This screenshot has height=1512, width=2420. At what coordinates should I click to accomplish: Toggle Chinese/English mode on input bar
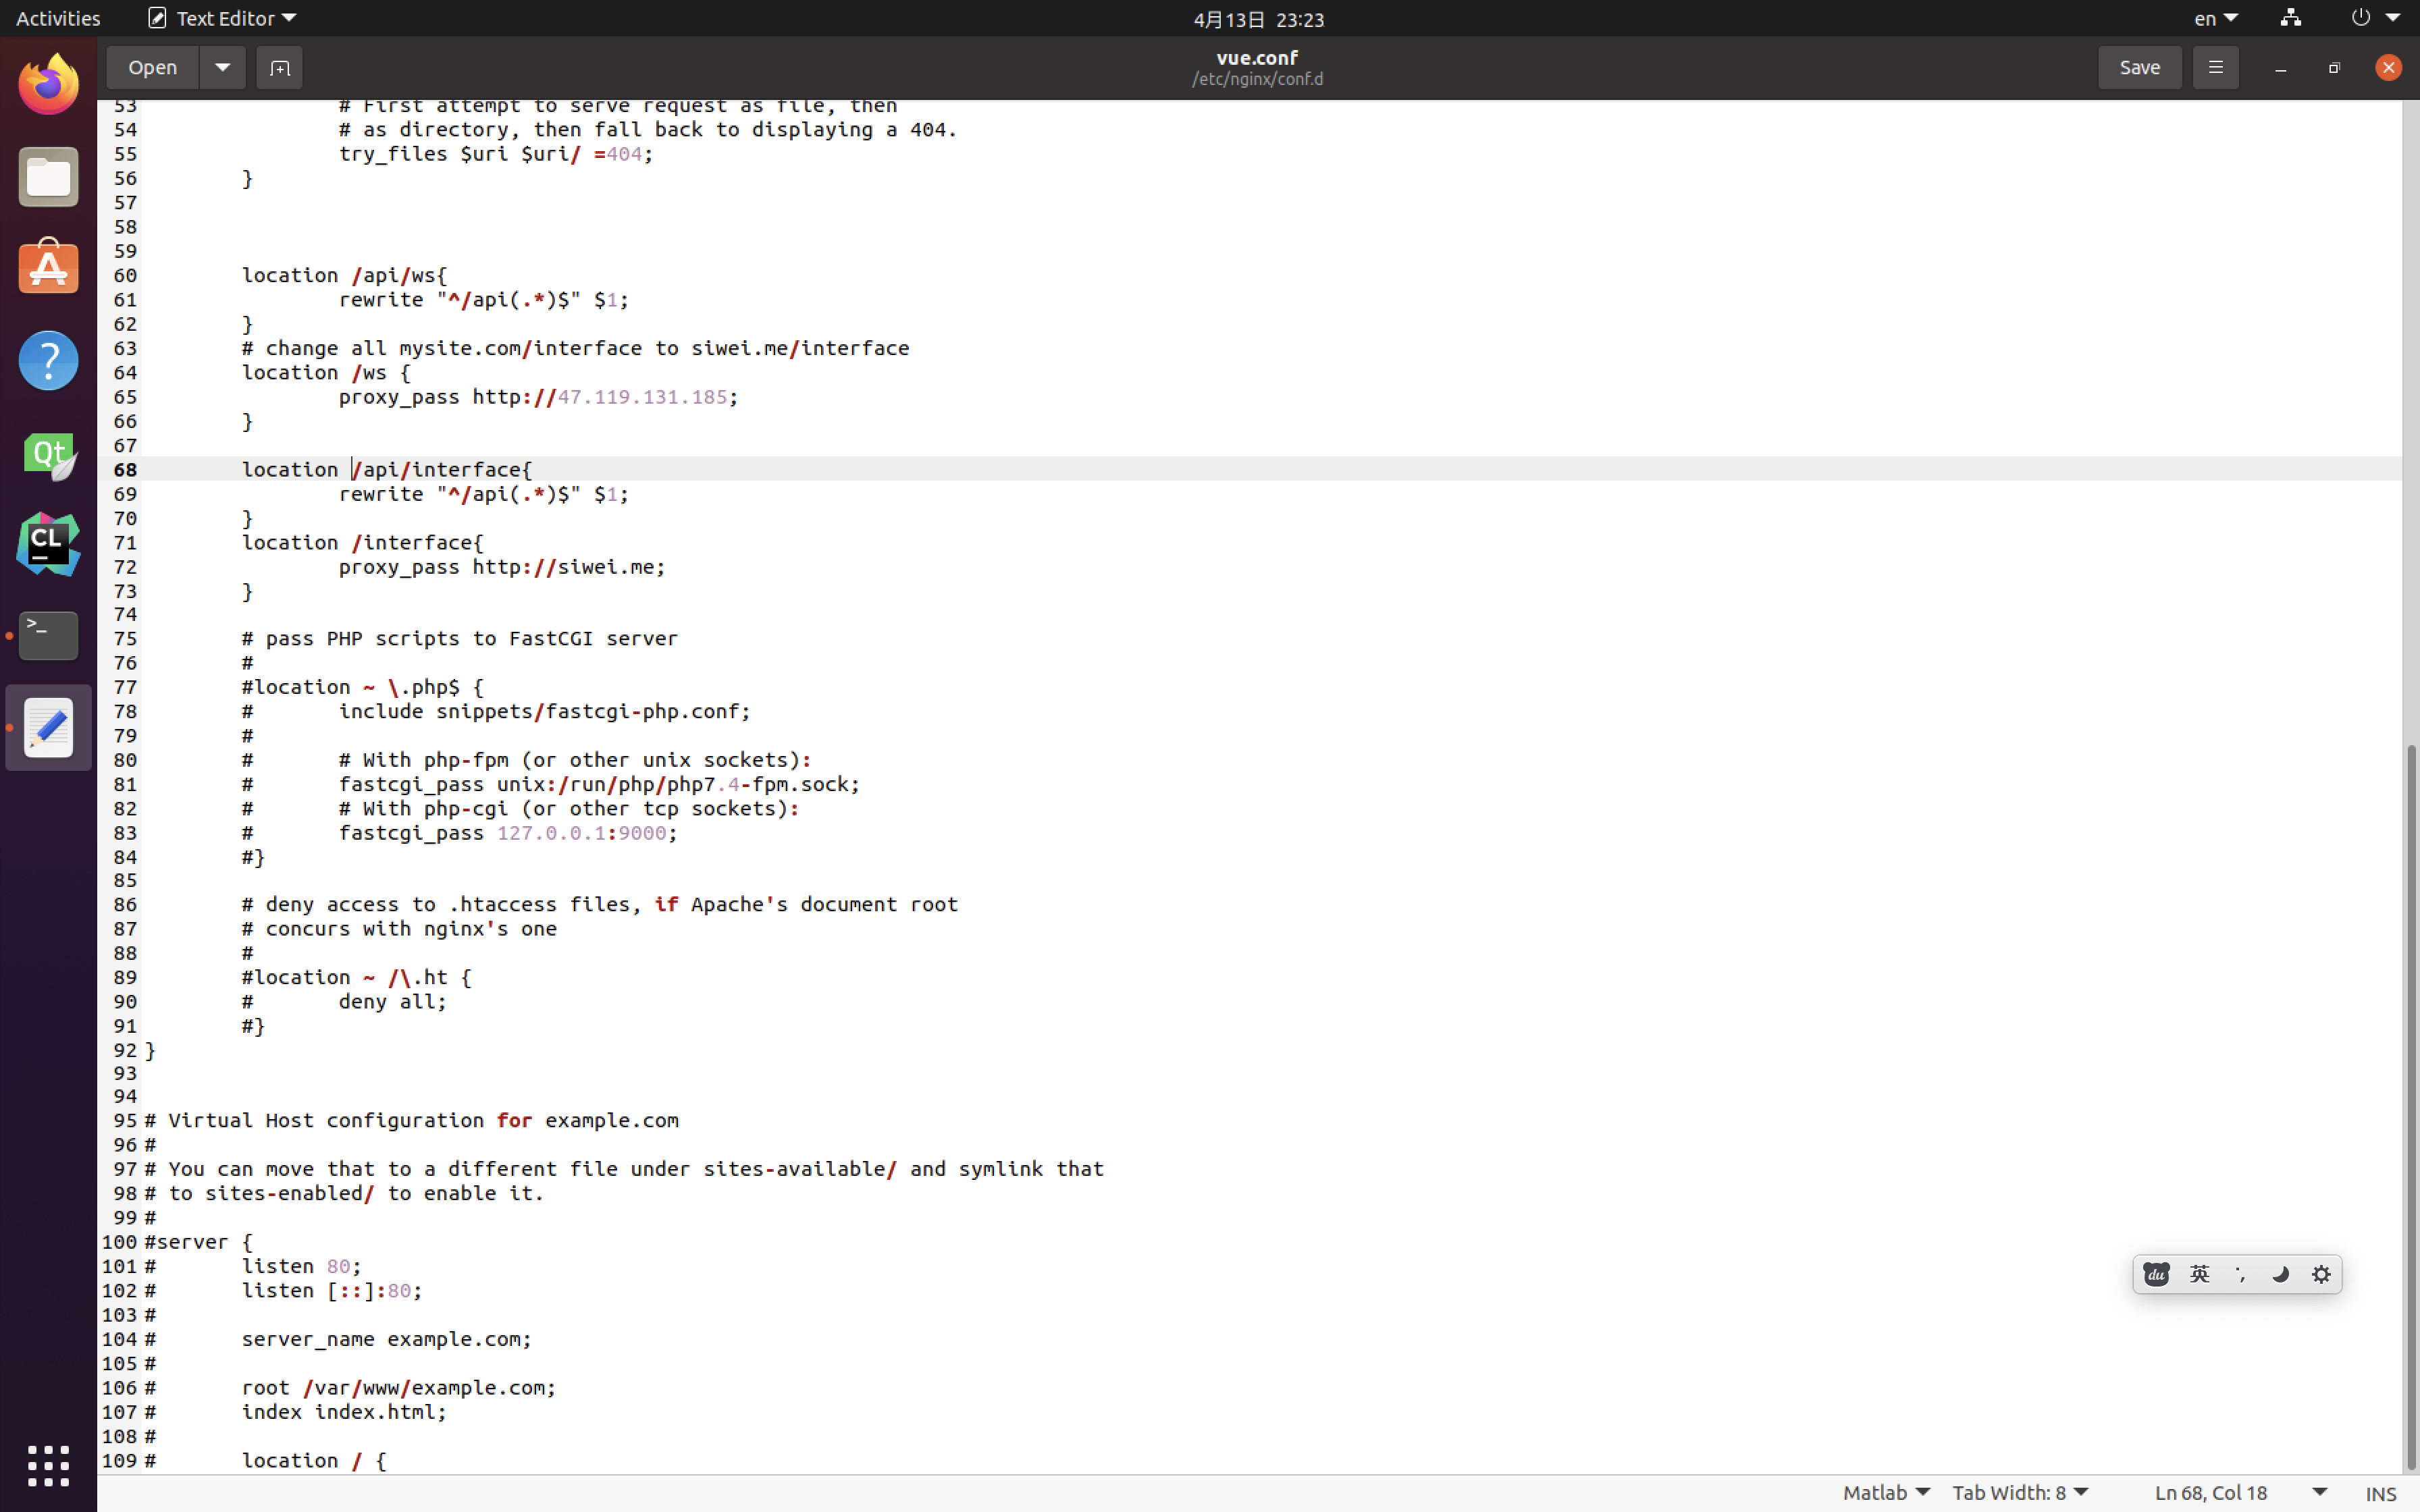coord(2199,1274)
